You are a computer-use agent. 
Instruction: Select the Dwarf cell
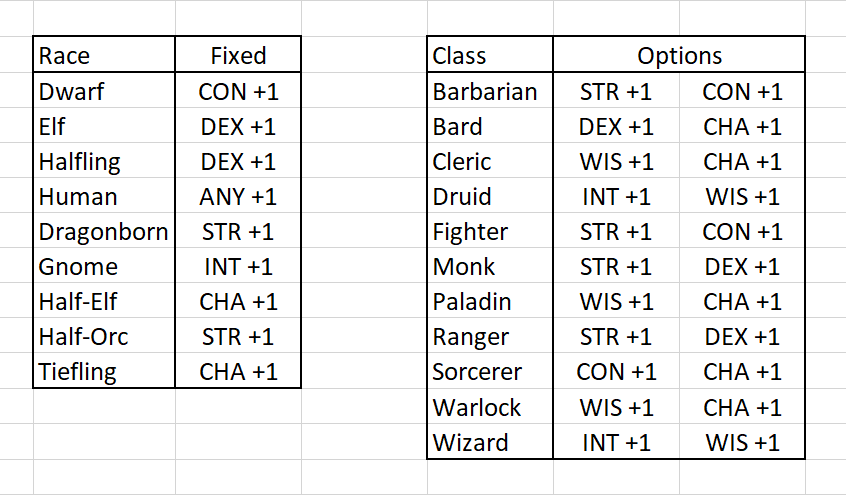click(x=104, y=92)
